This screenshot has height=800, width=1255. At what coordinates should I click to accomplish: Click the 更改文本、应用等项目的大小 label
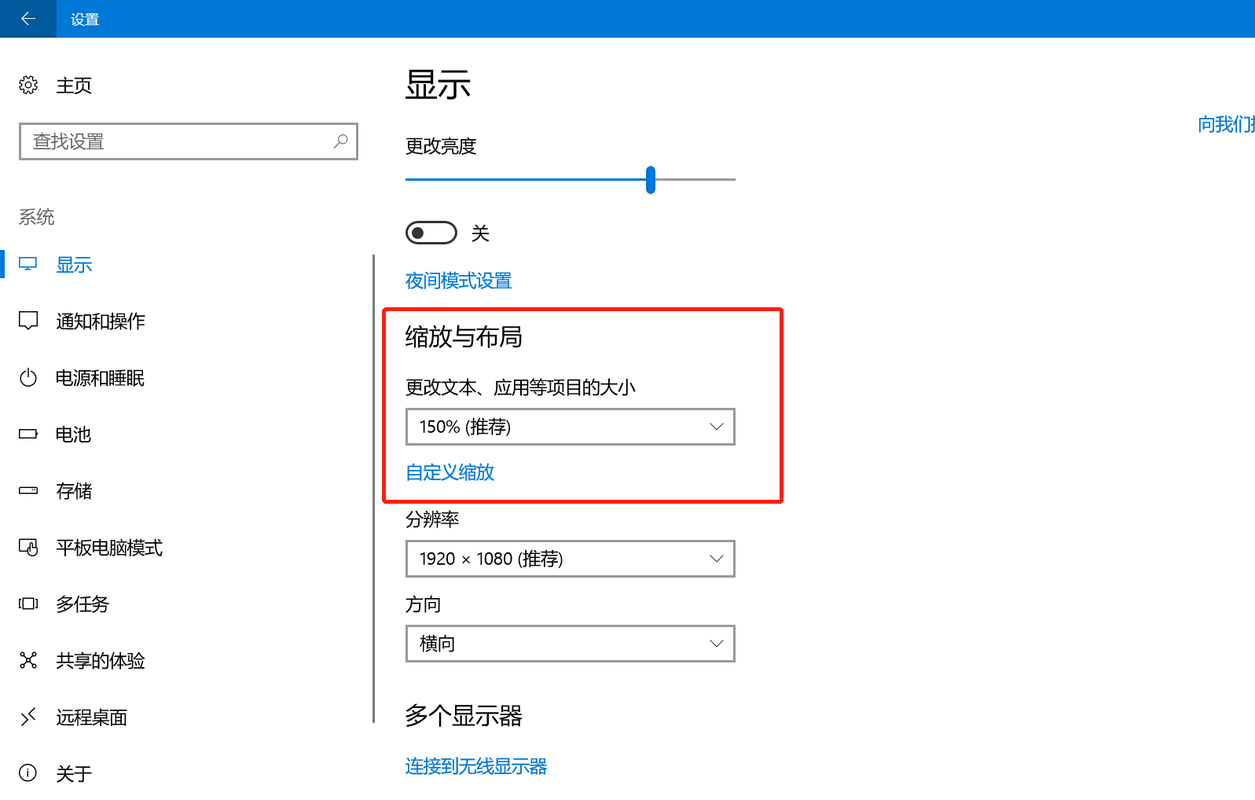[520, 388]
